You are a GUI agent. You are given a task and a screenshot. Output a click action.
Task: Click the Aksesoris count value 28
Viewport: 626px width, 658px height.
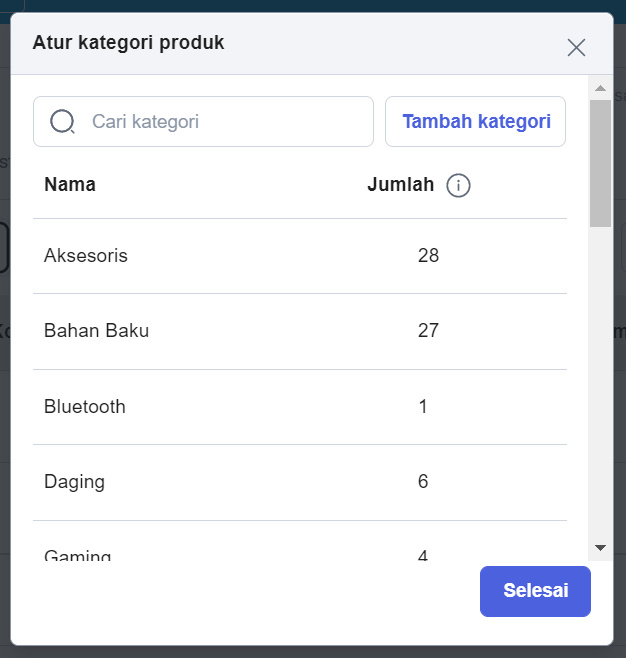[x=428, y=256]
